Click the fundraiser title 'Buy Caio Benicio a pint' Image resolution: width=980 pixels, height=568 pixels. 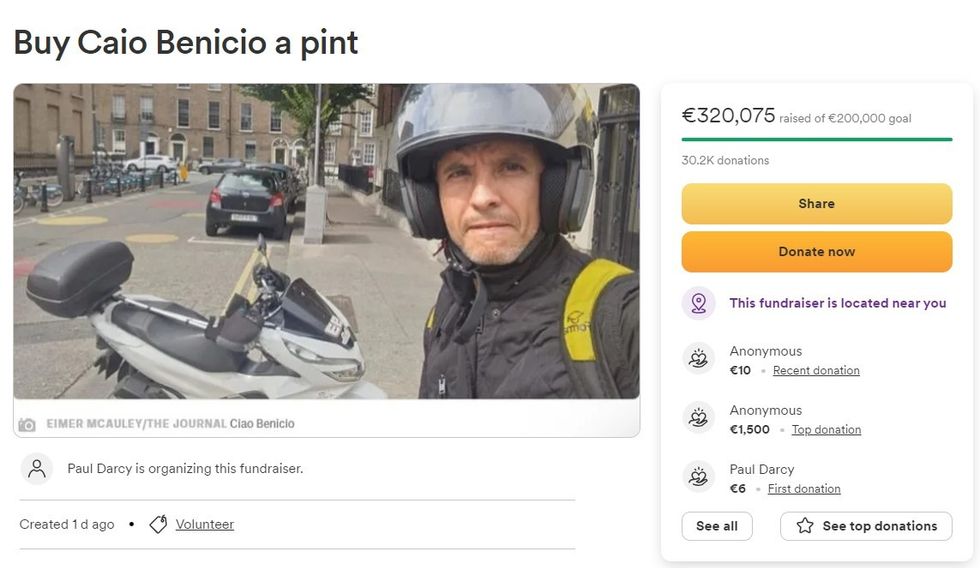[x=186, y=42]
